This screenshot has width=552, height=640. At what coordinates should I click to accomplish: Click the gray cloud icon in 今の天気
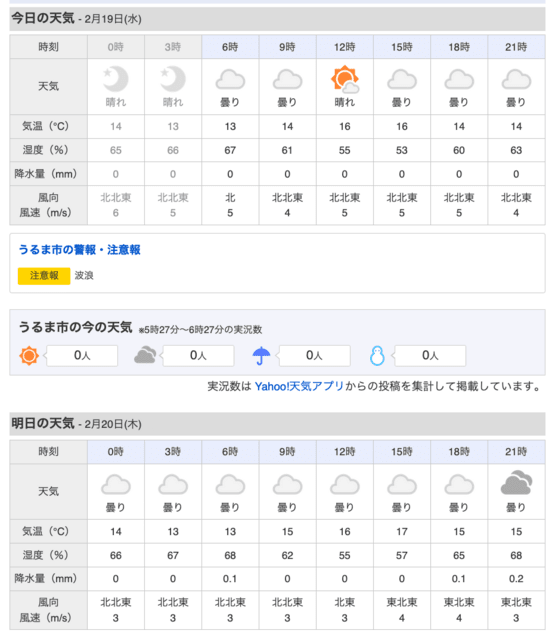145,355
